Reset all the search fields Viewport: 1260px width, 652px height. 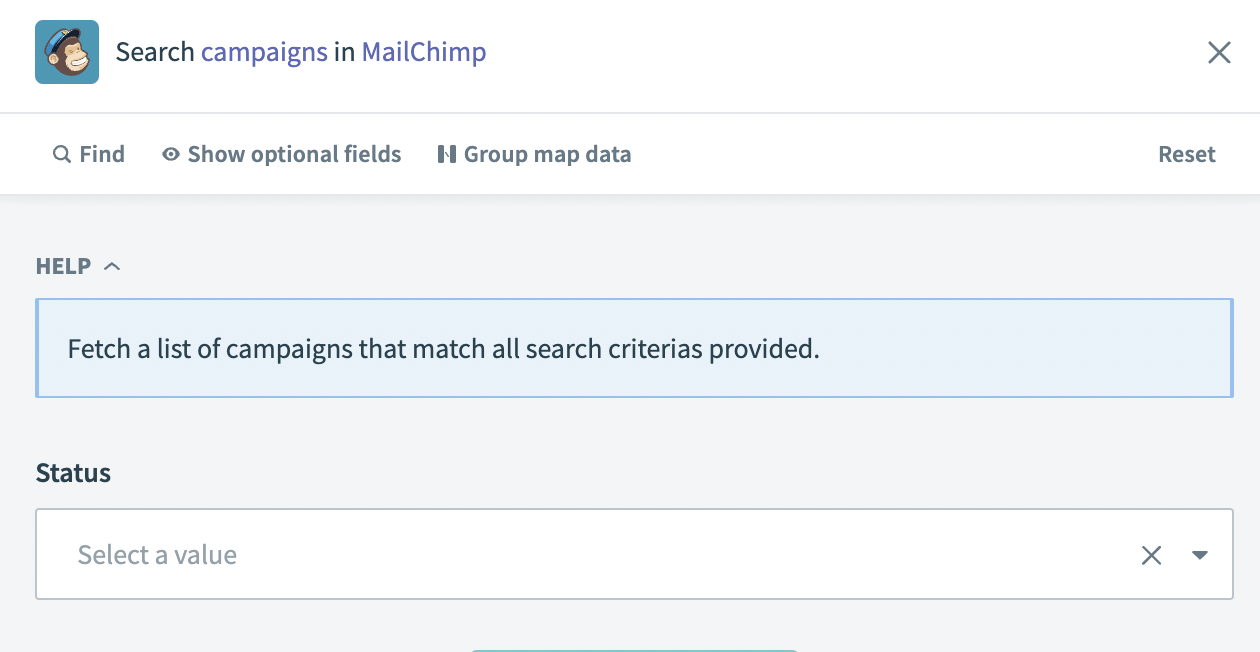pos(1186,153)
